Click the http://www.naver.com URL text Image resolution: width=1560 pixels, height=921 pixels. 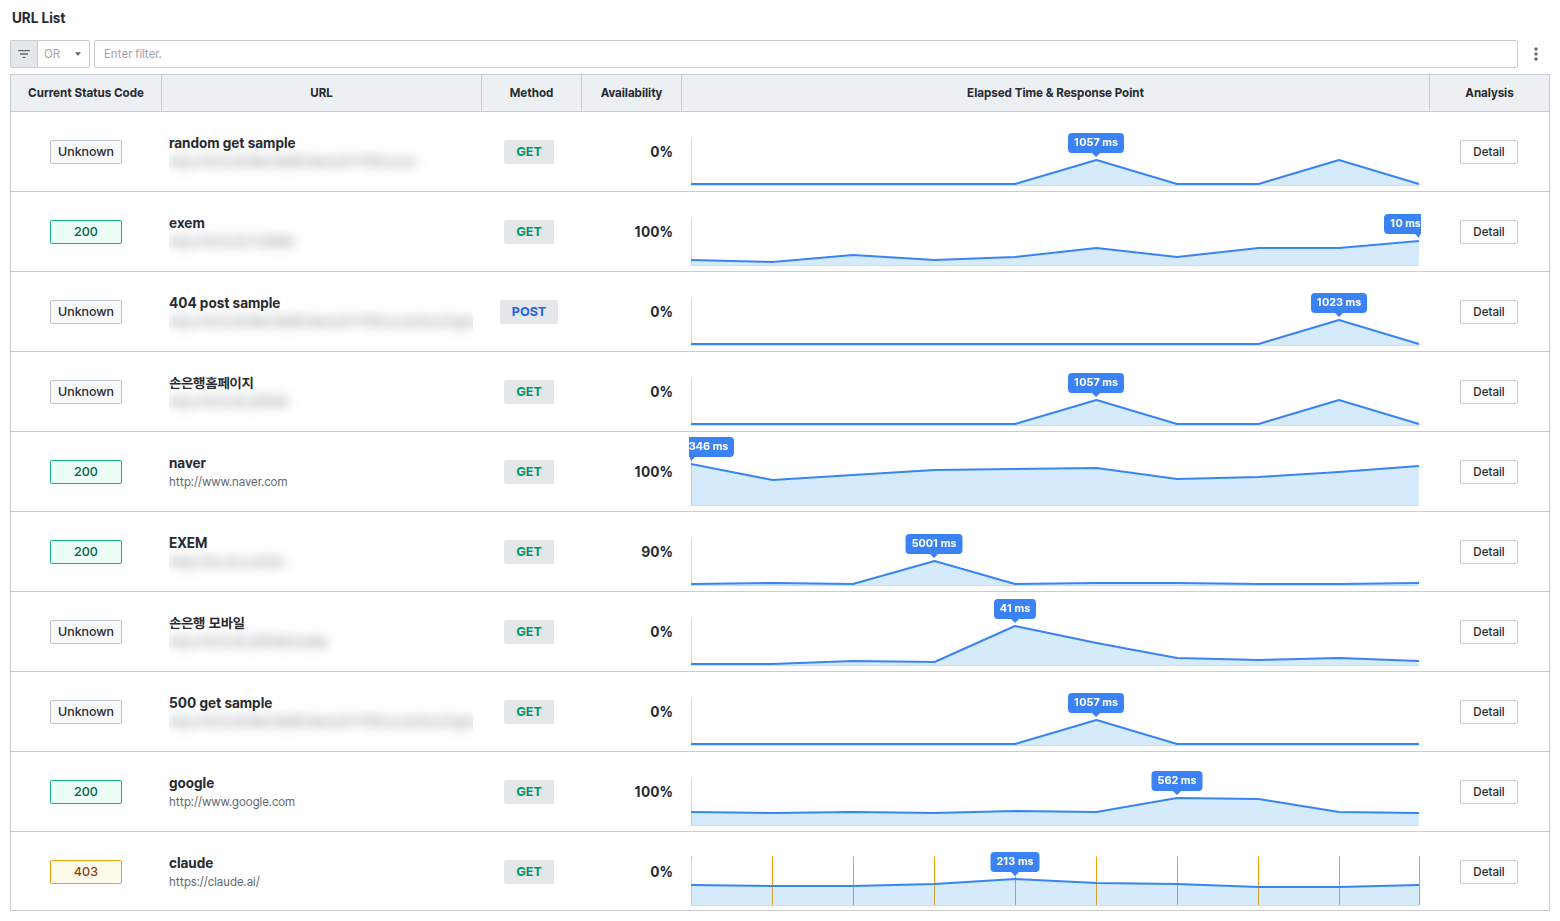228,482
